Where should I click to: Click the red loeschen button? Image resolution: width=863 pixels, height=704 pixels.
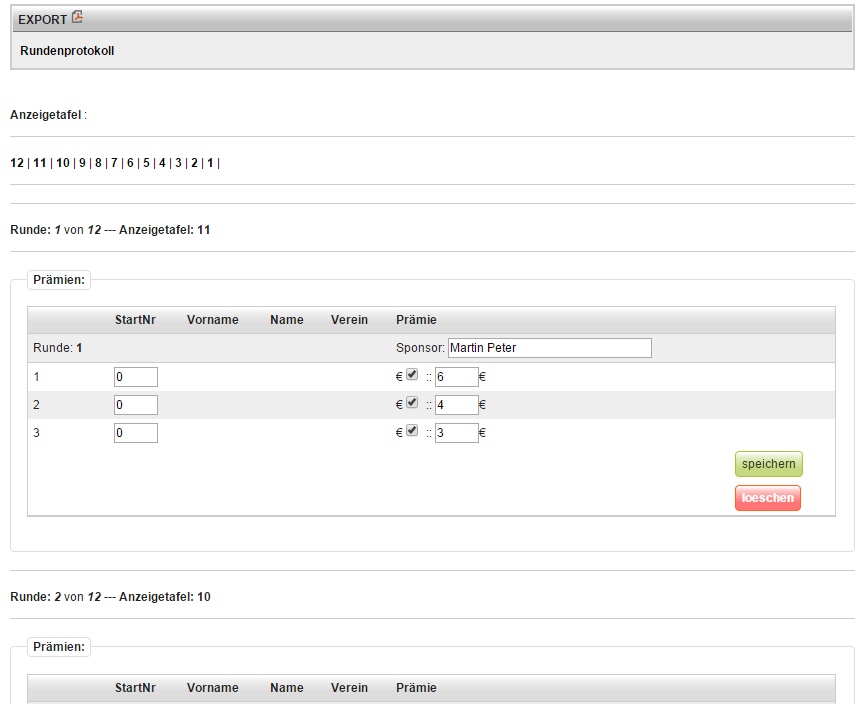[767, 498]
